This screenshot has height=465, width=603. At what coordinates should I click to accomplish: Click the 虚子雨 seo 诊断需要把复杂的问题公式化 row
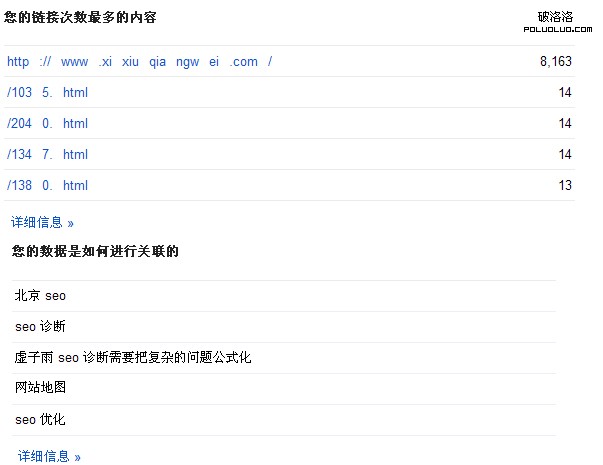tap(133, 358)
